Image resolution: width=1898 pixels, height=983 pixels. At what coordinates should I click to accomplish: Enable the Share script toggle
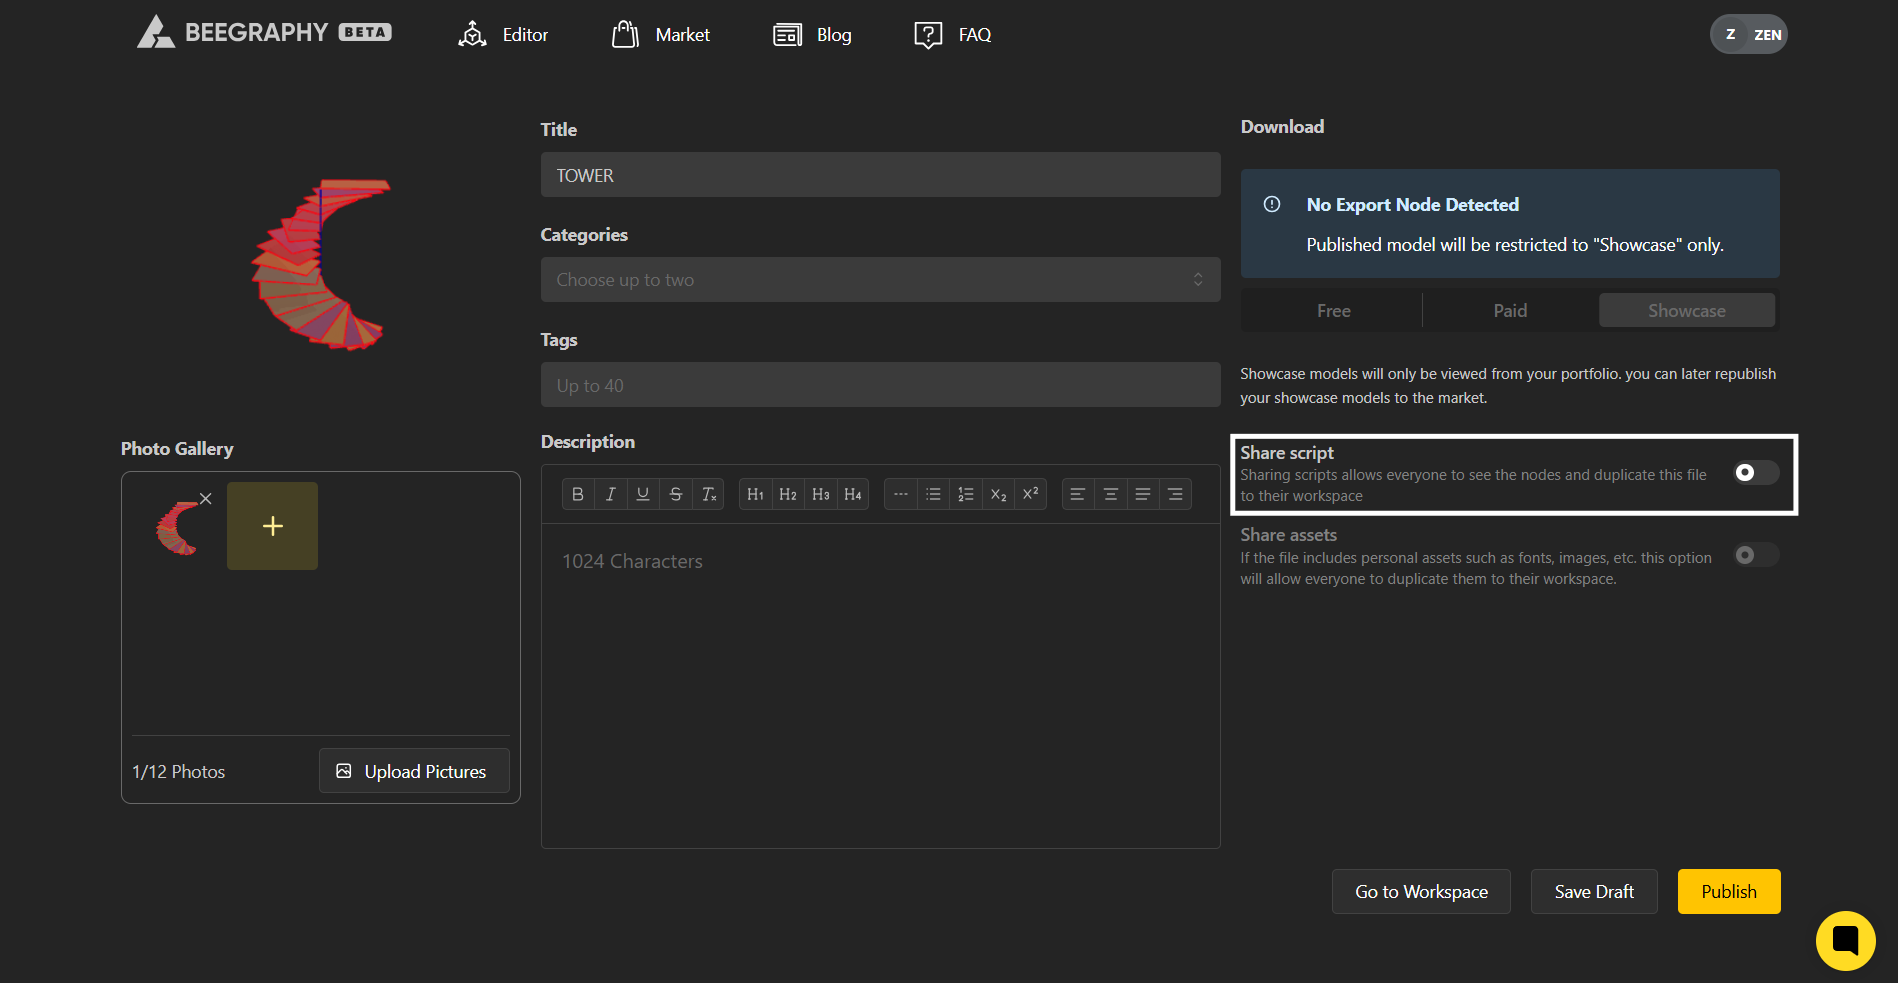(1755, 473)
